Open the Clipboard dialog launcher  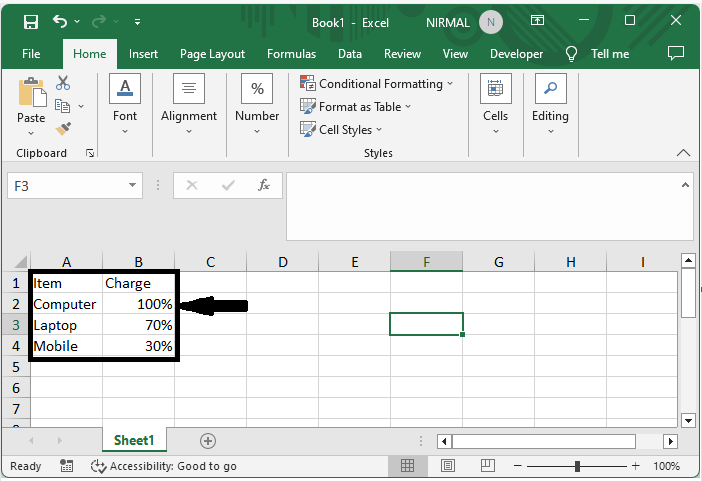click(90, 154)
